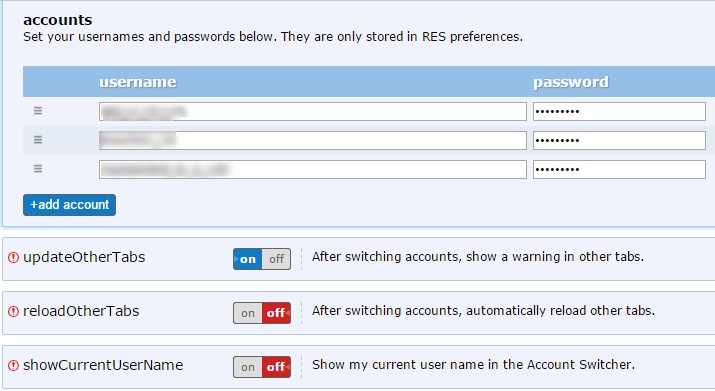This screenshot has width=715, height=391.
Task: Turn off the updateOtherTabs toggle
Action: (276, 259)
